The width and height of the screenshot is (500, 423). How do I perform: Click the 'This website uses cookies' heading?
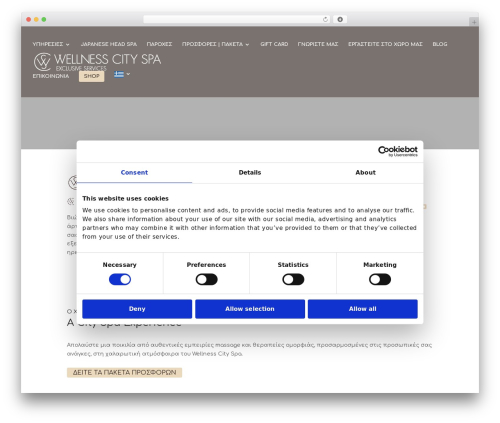point(125,198)
